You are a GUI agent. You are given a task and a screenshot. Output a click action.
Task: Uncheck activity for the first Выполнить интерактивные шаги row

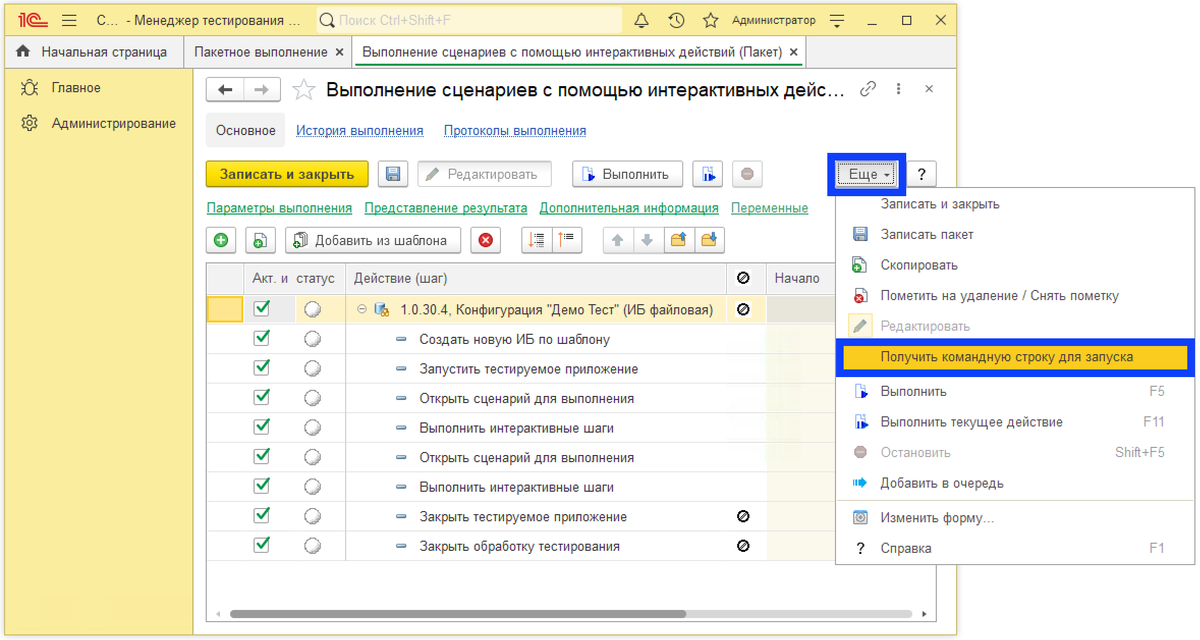[262, 427]
